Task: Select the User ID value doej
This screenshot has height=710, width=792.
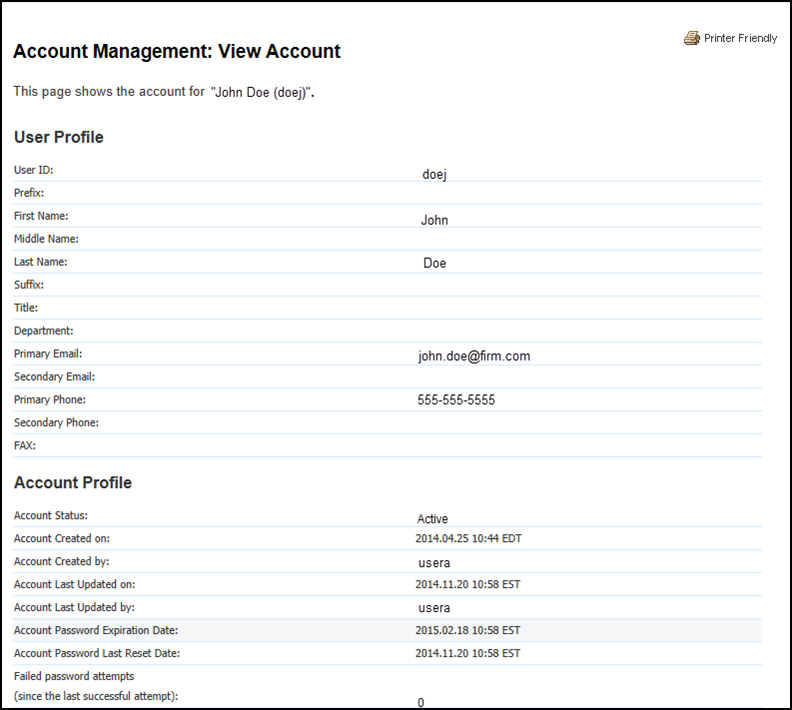Action: tap(434, 174)
